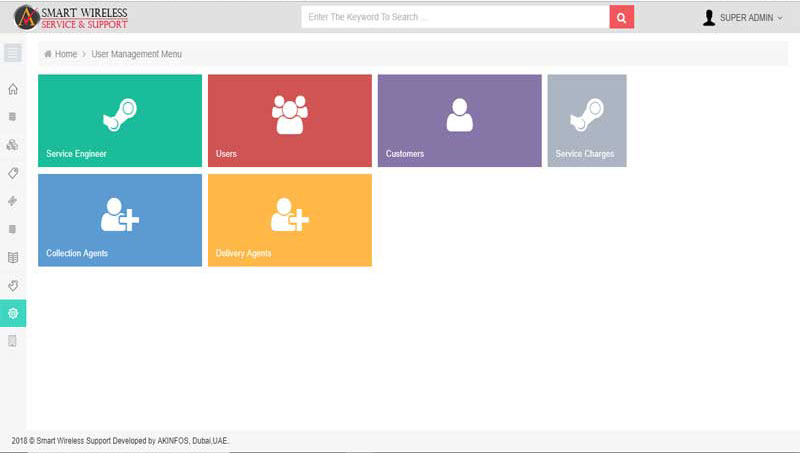Select the tag icon in sidebar

click(13, 173)
